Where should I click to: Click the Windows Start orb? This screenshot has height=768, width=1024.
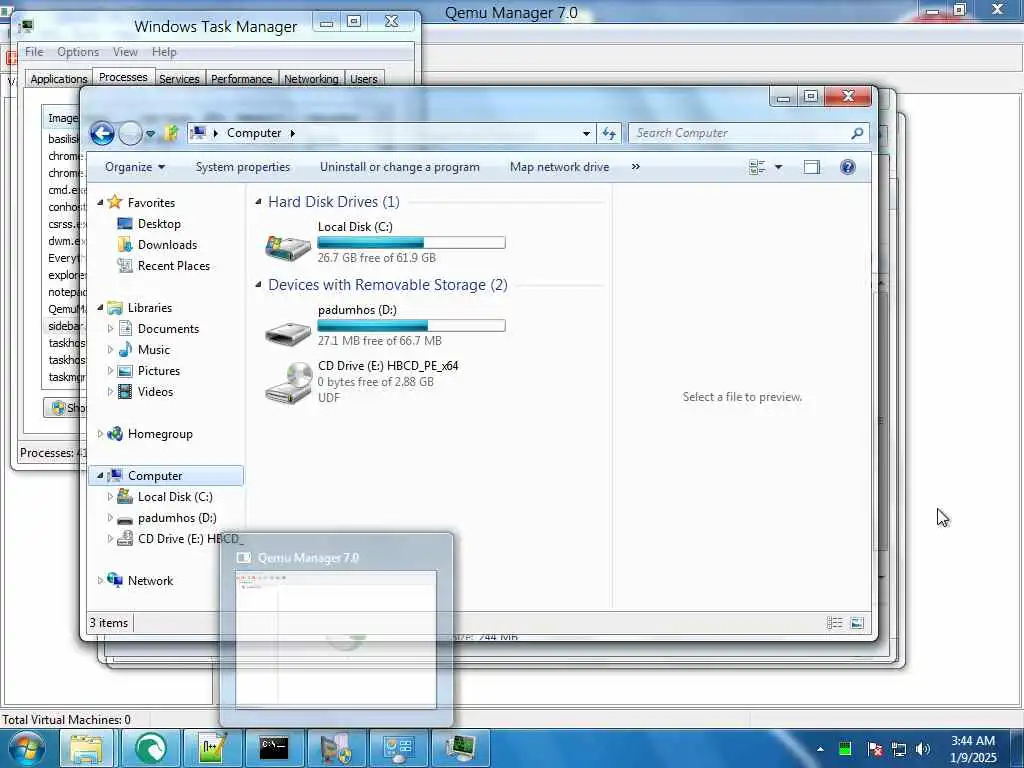click(25, 748)
